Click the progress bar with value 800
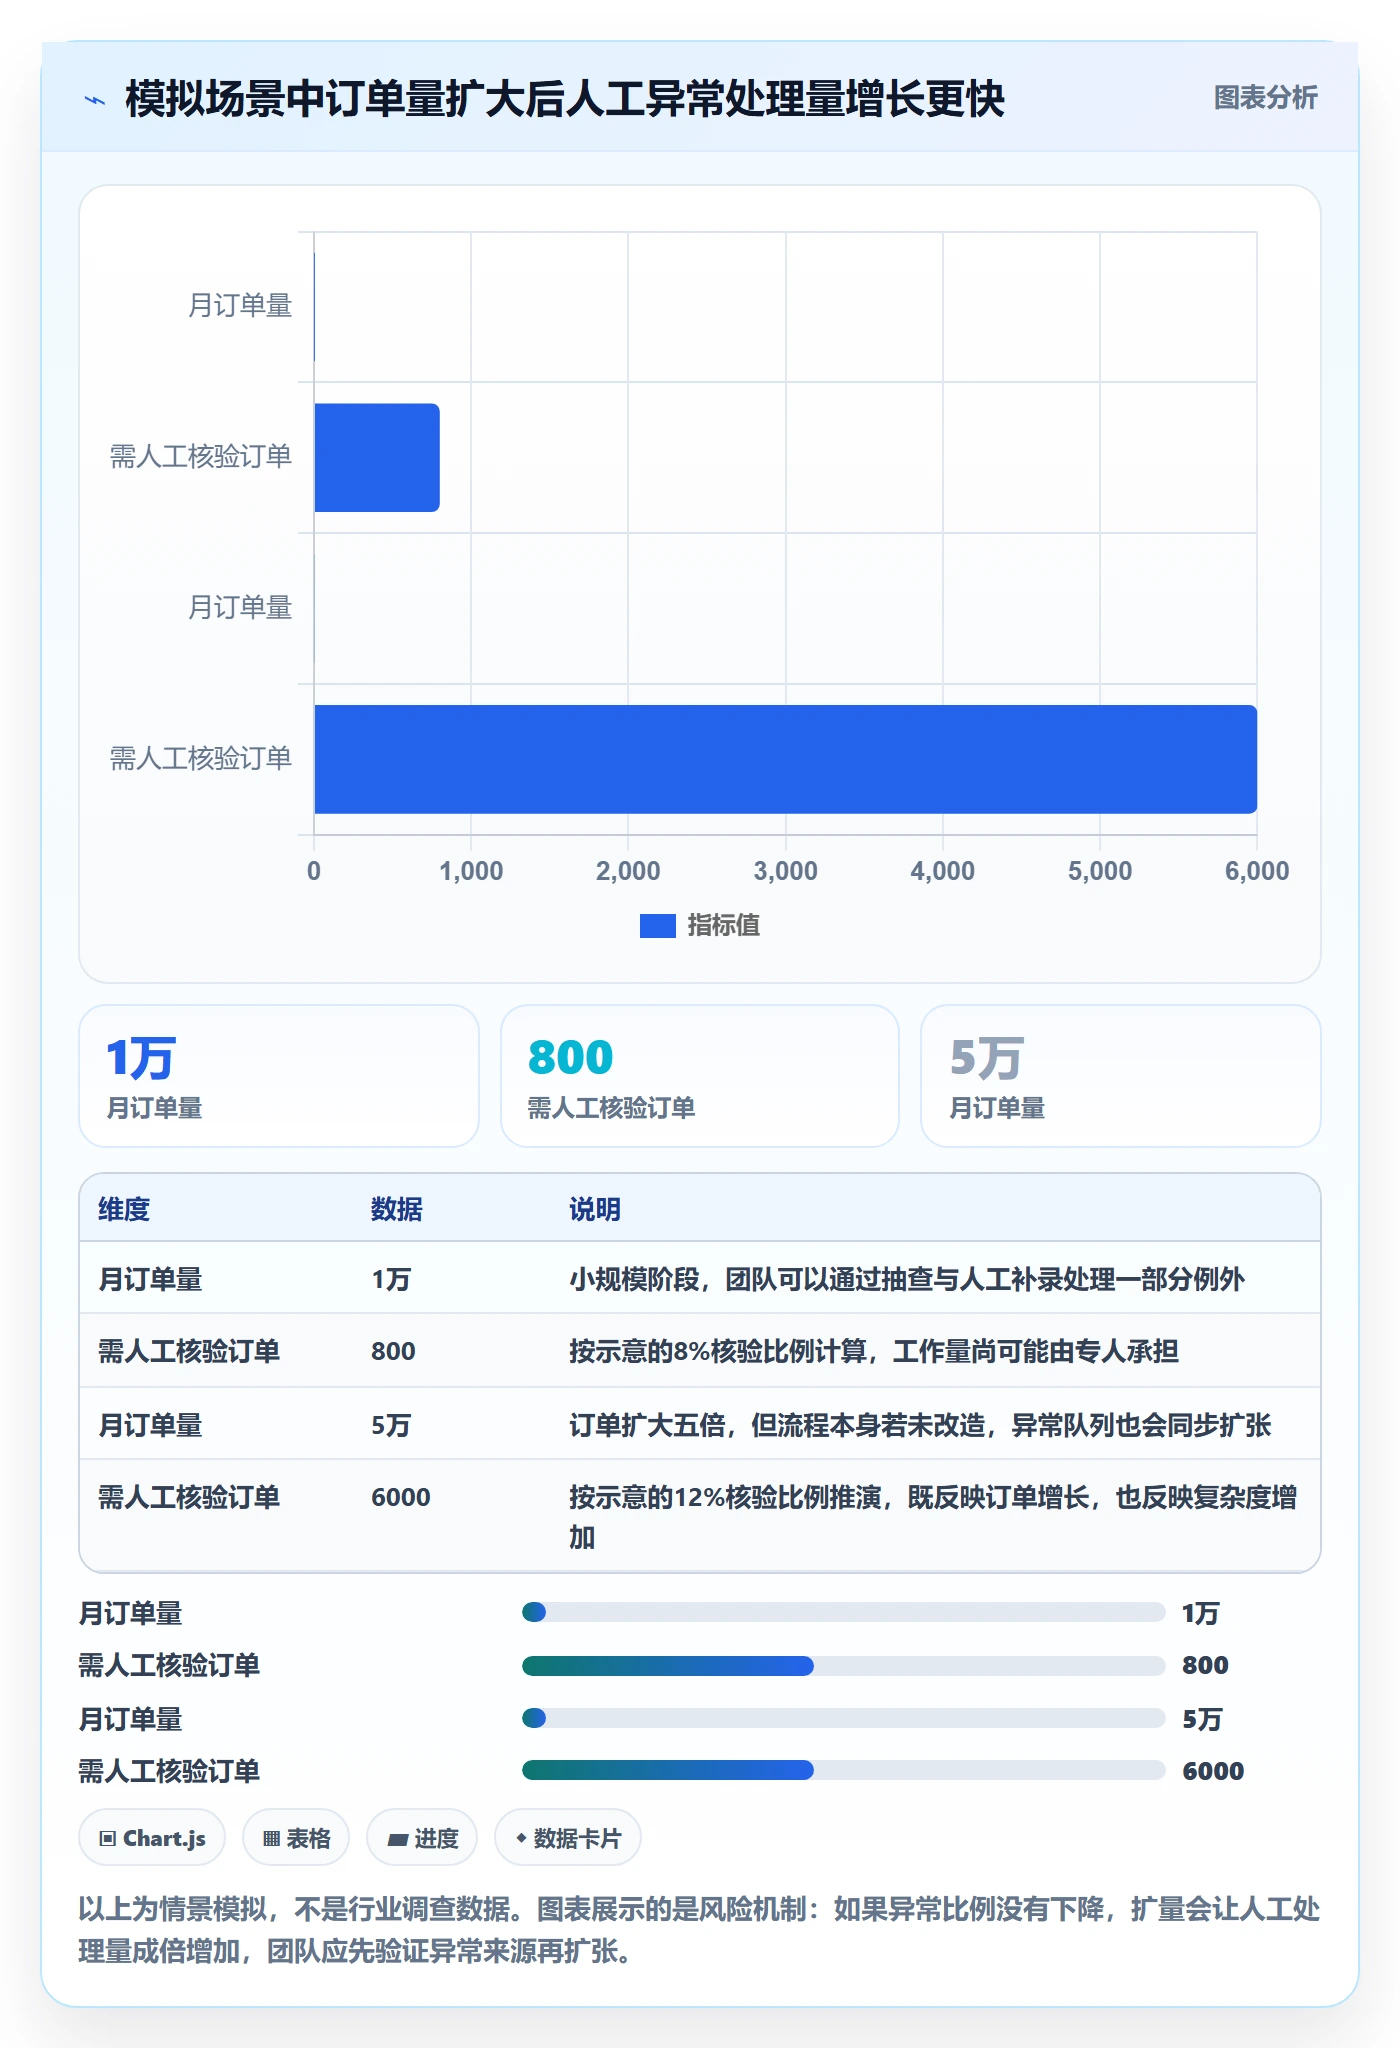 (x=843, y=1665)
